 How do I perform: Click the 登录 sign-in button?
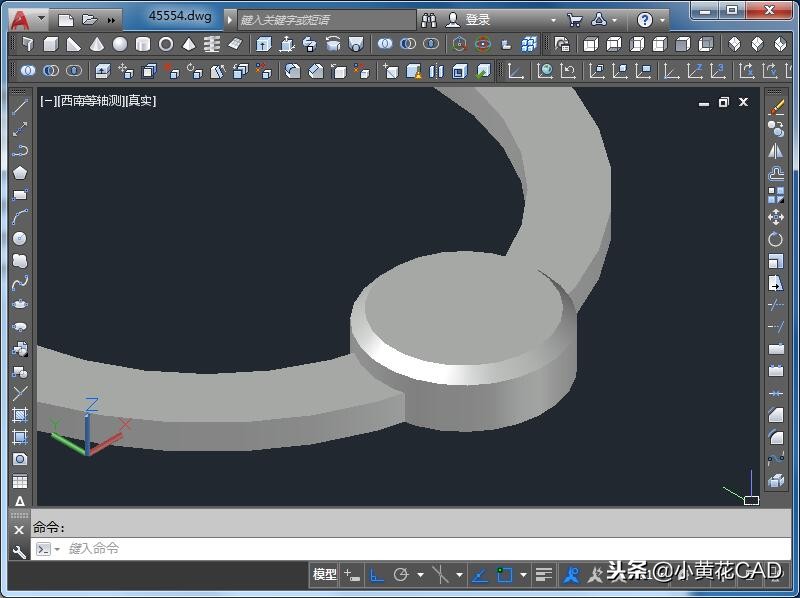[477, 20]
